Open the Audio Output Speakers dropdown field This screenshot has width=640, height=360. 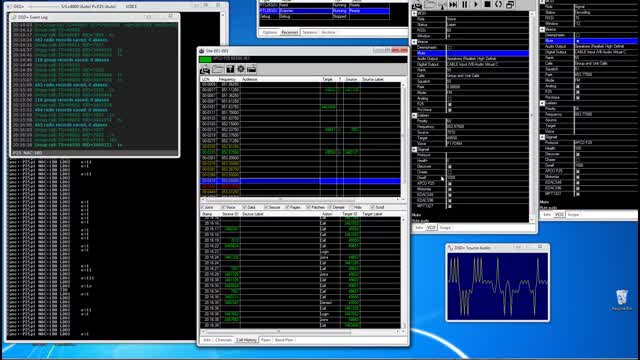pyautogui.click(x=488, y=59)
